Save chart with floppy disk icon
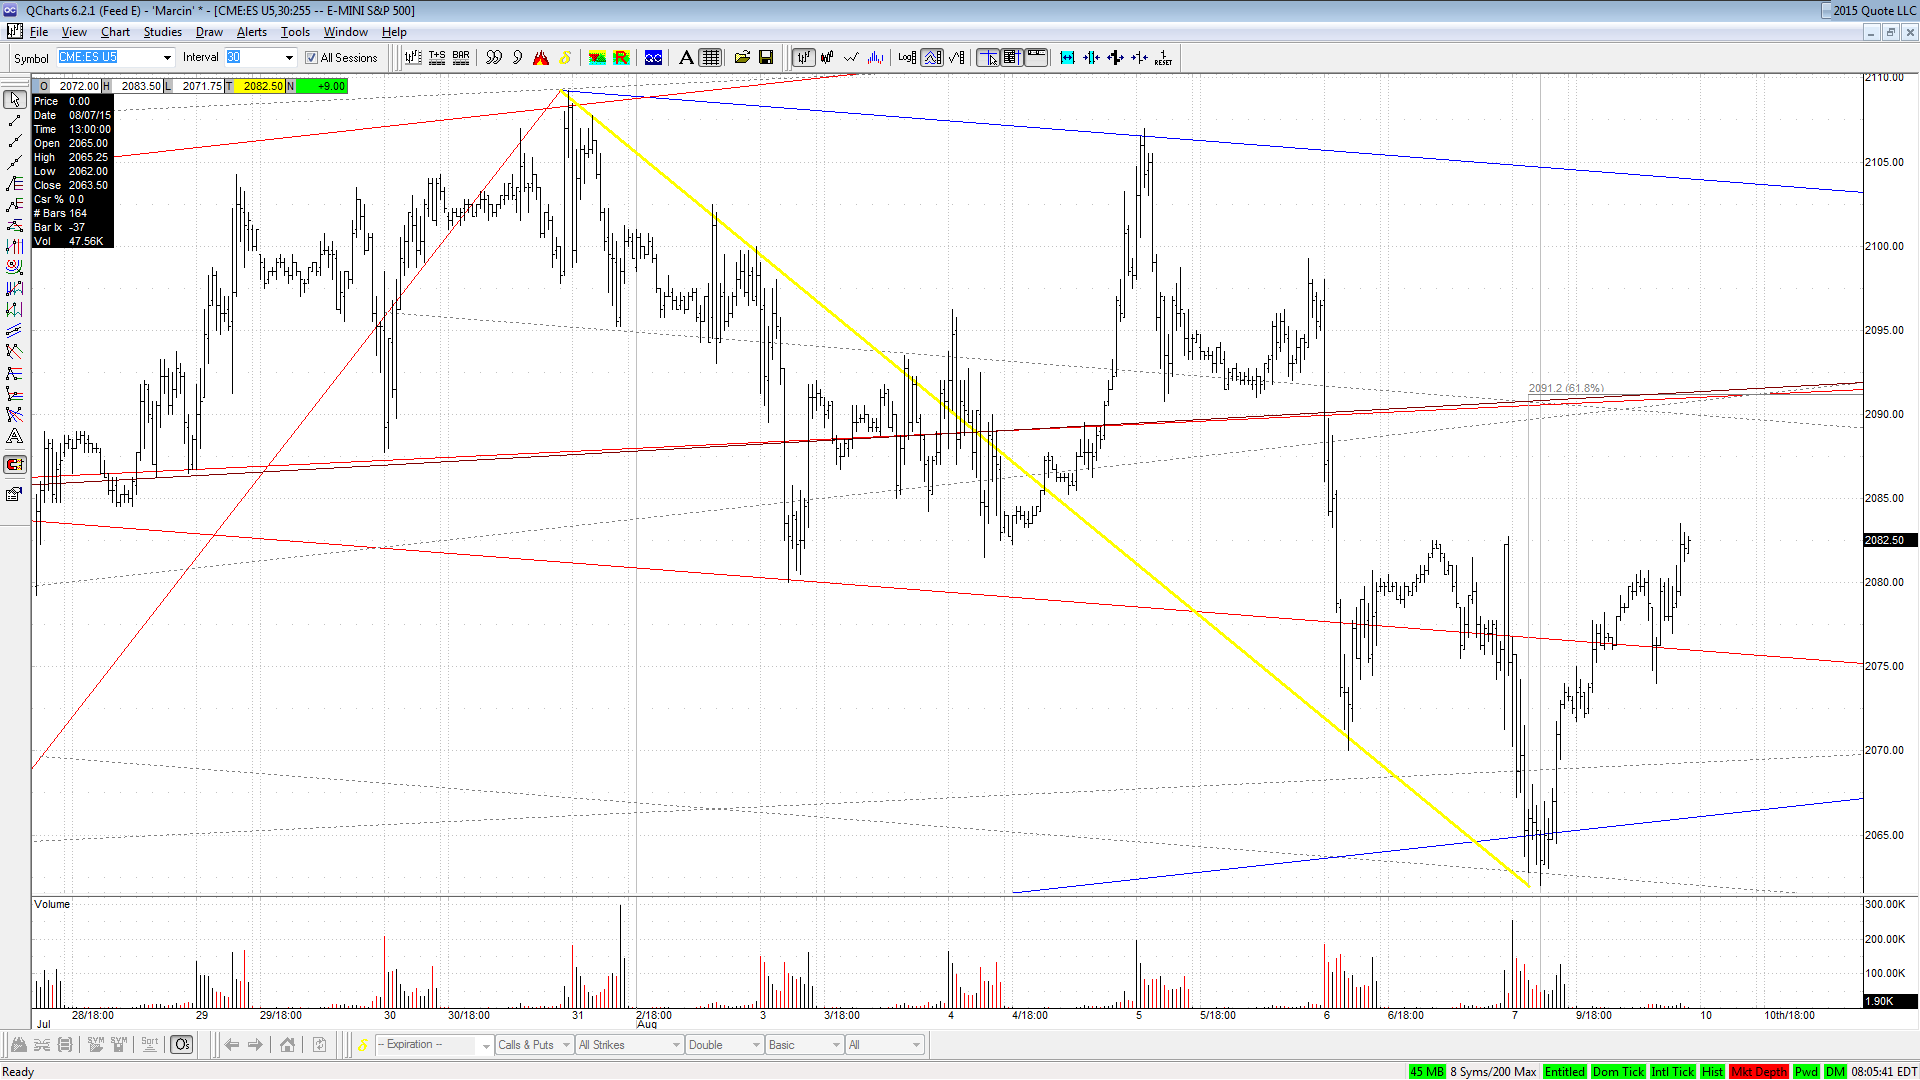This screenshot has width=1920, height=1080. [x=766, y=58]
